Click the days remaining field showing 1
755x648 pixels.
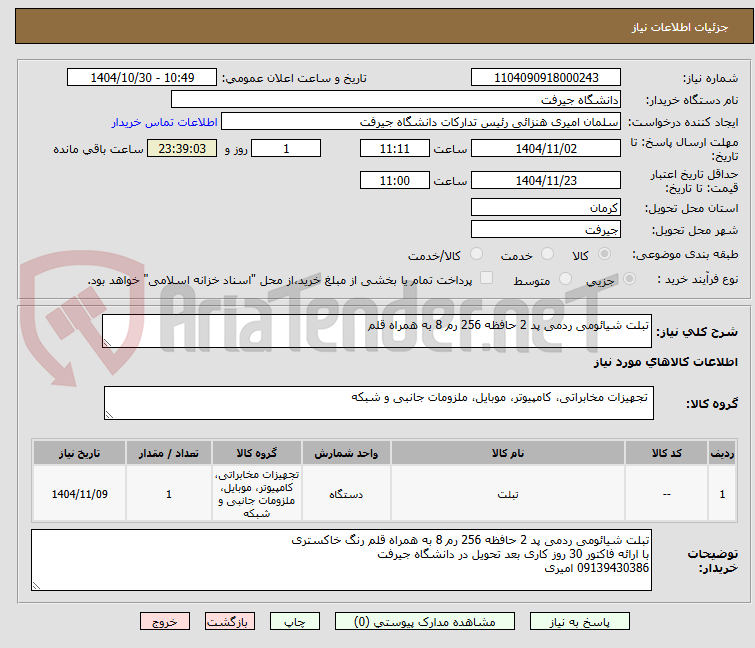[286, 149]
